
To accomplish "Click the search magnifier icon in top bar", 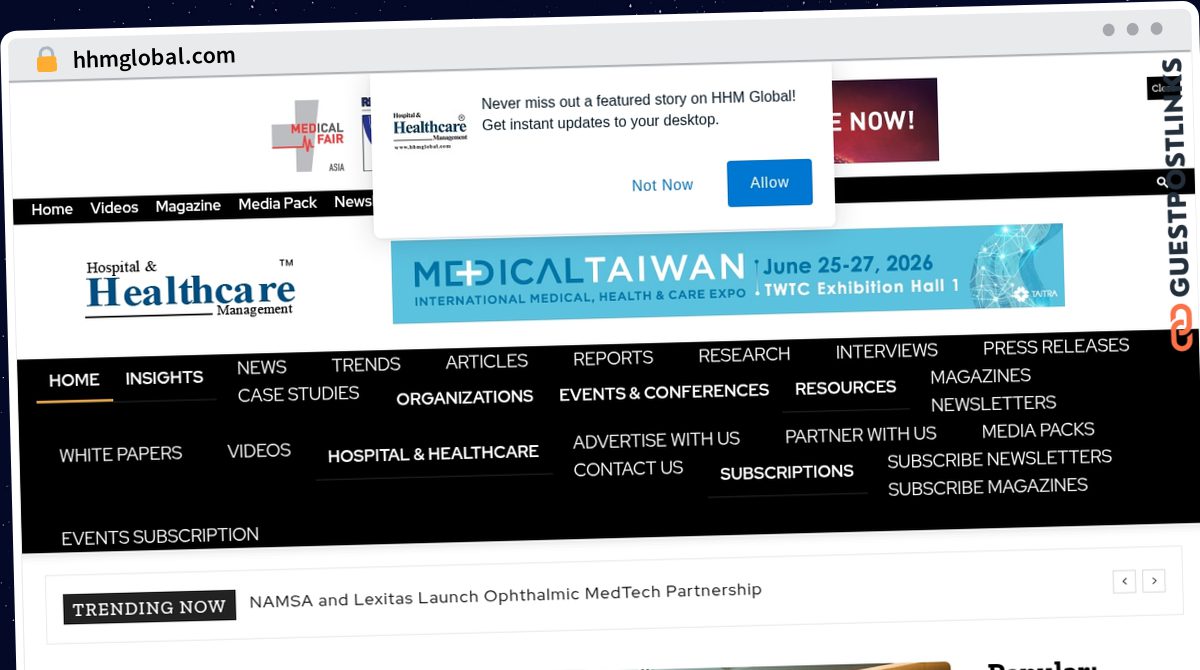I will pyautogui.click(x=1161, y=182).
